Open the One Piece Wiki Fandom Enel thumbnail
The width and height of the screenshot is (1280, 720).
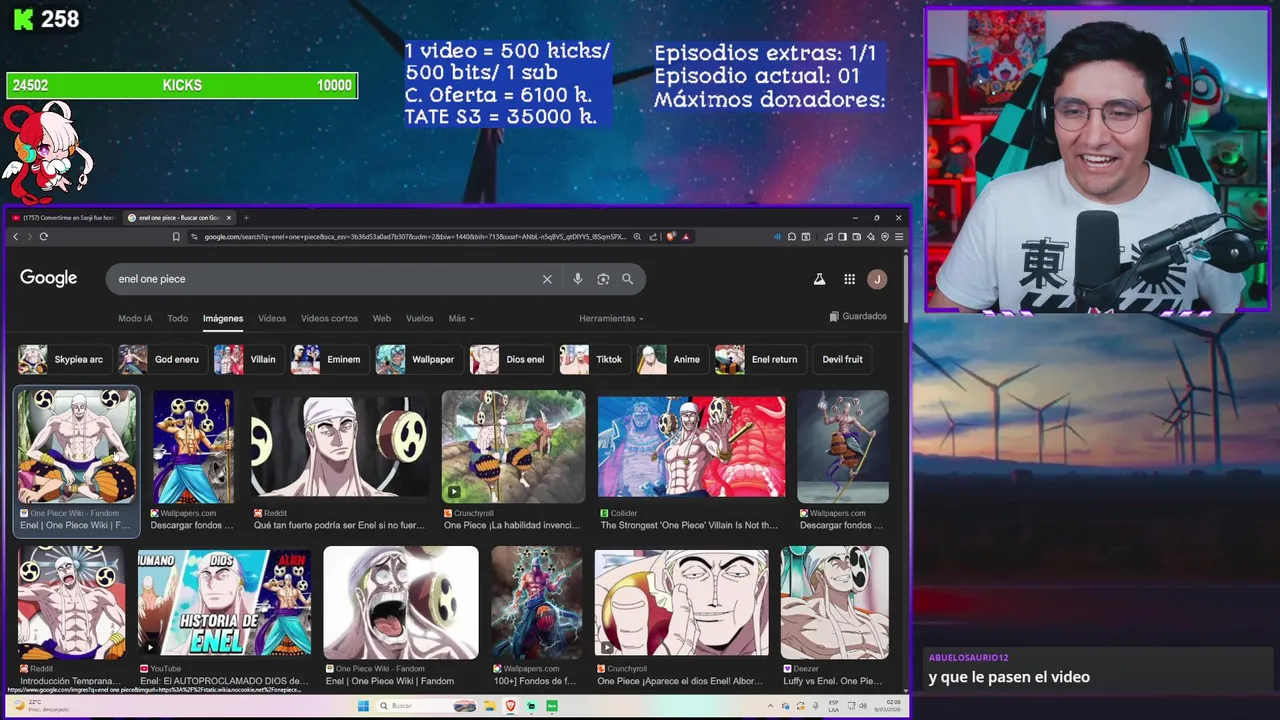76,447
